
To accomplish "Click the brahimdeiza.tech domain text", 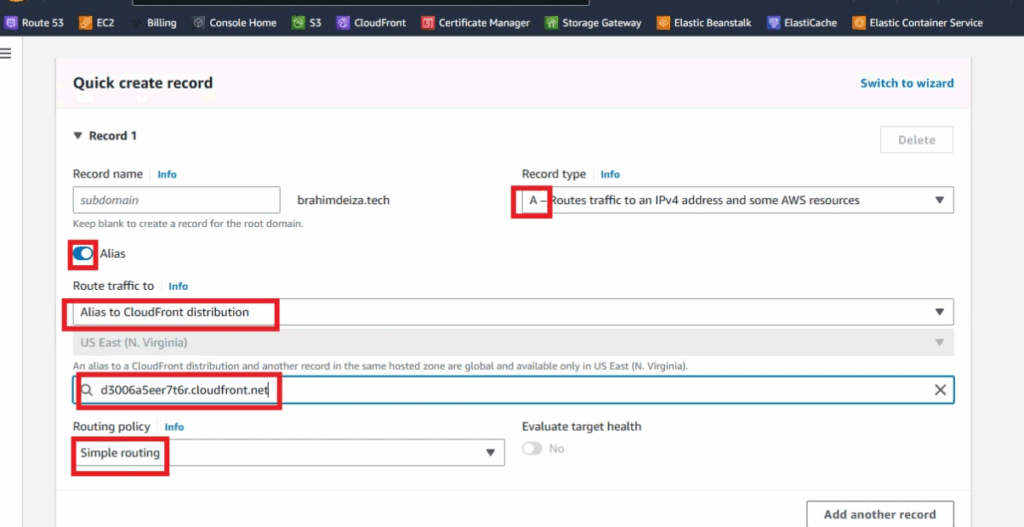I will tap(344, 200).
